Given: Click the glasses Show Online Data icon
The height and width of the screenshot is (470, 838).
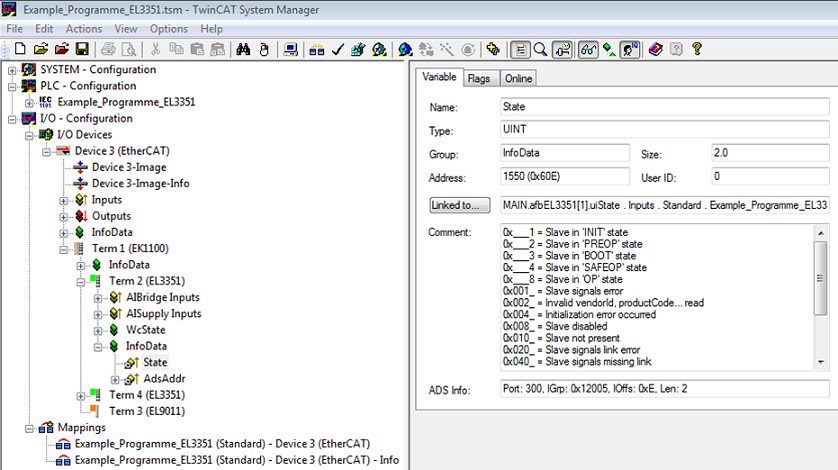Looking at the screenshot, I should (x=588, y=49).
